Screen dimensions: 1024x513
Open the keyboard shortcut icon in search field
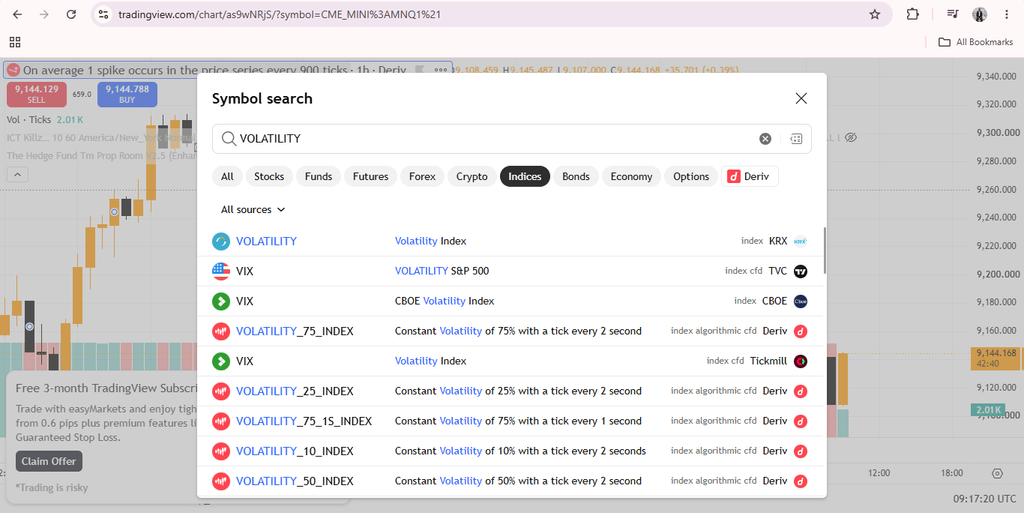795,138
